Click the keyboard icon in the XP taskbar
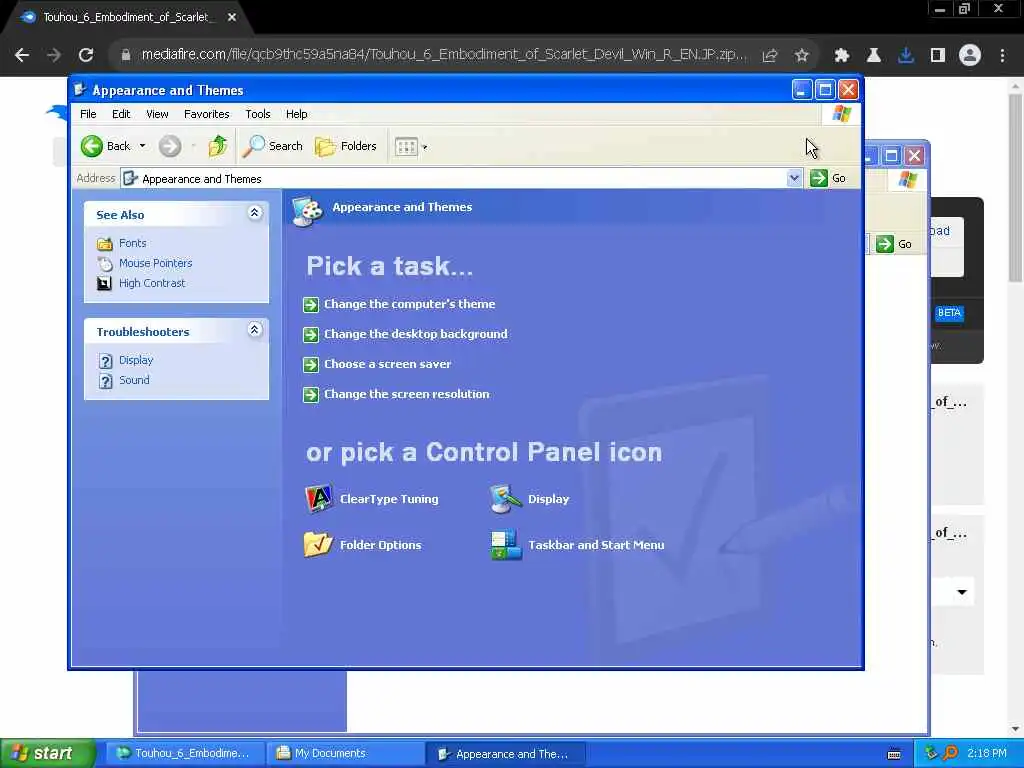The width and height of the screenshot is (1024, 768). [x=894, y=754]
